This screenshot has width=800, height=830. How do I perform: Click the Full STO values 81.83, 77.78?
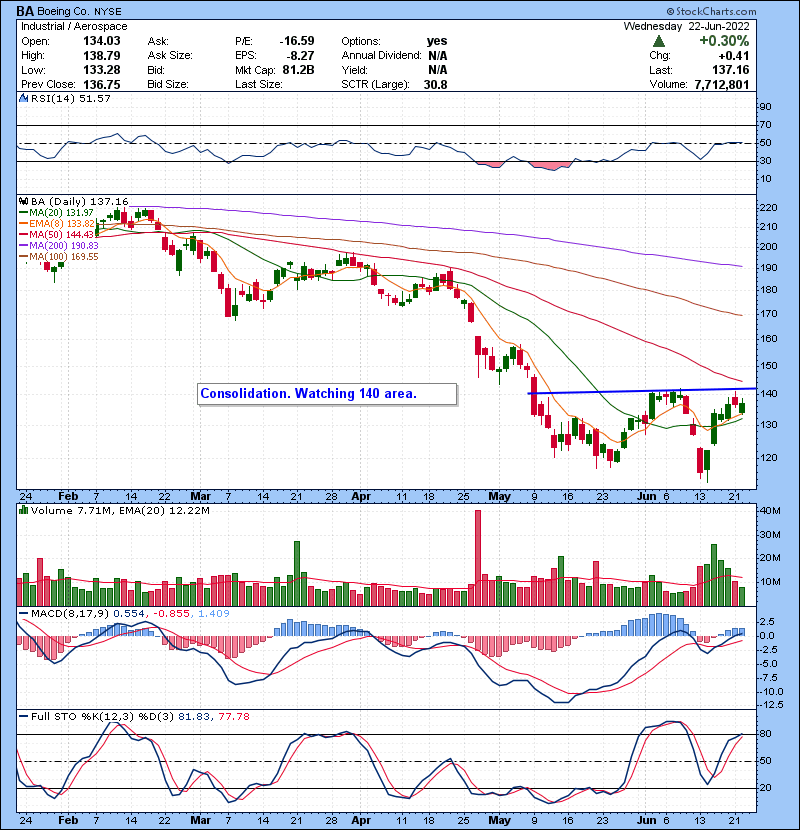213,717
